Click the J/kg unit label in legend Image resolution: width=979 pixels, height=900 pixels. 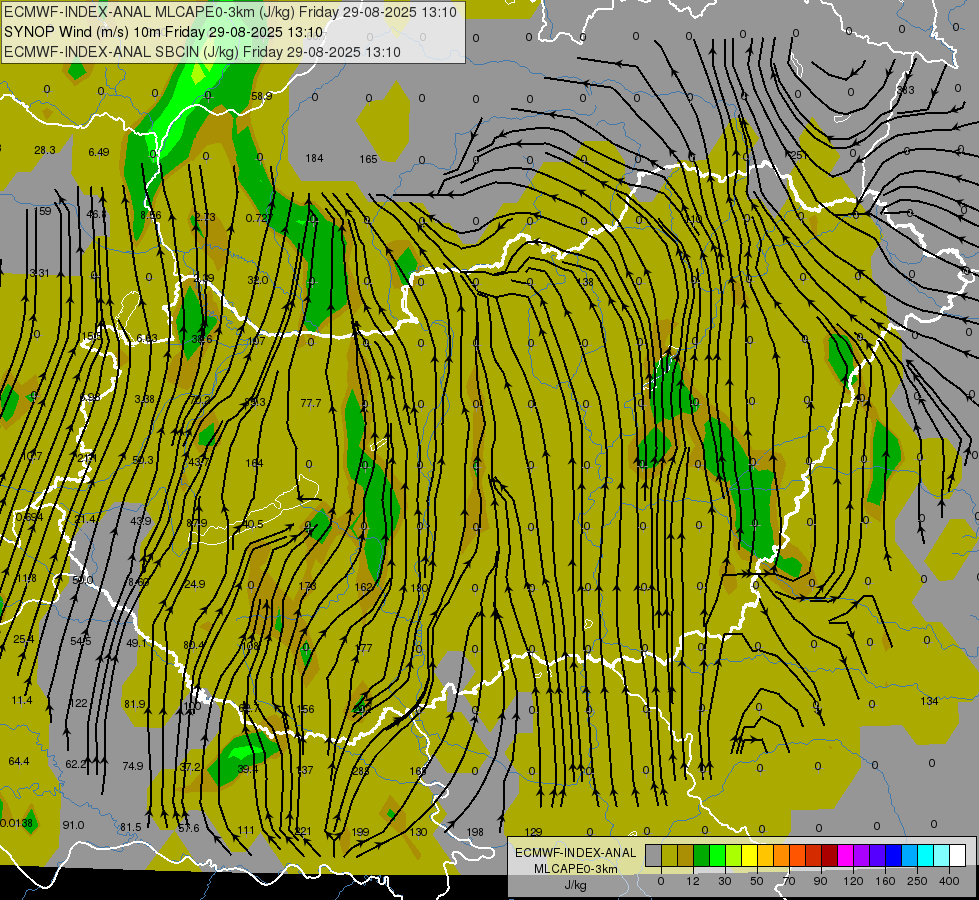pyautogui.click(x=575, y=885)
